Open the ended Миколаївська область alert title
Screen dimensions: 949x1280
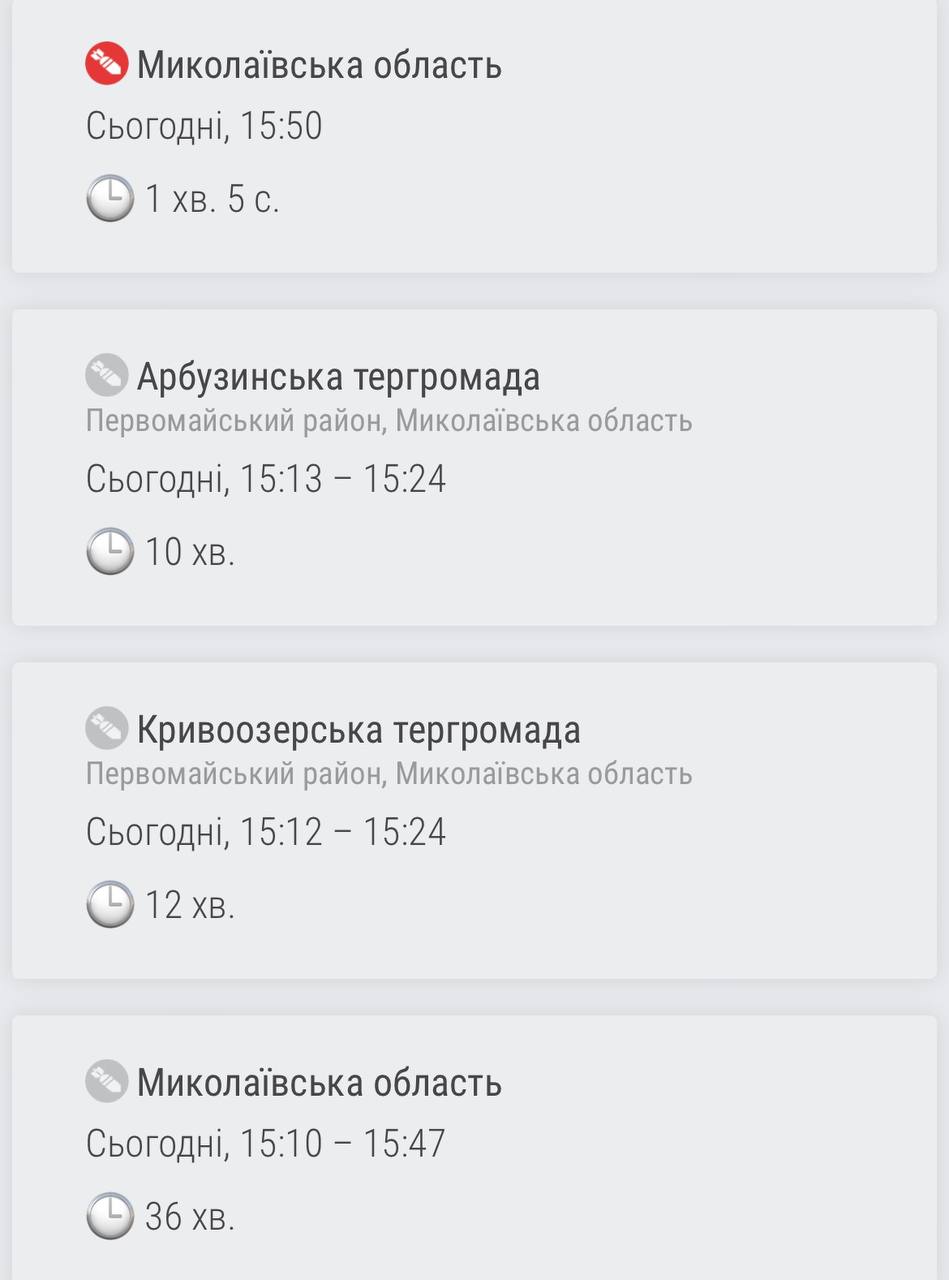(x=319, y=1083)
